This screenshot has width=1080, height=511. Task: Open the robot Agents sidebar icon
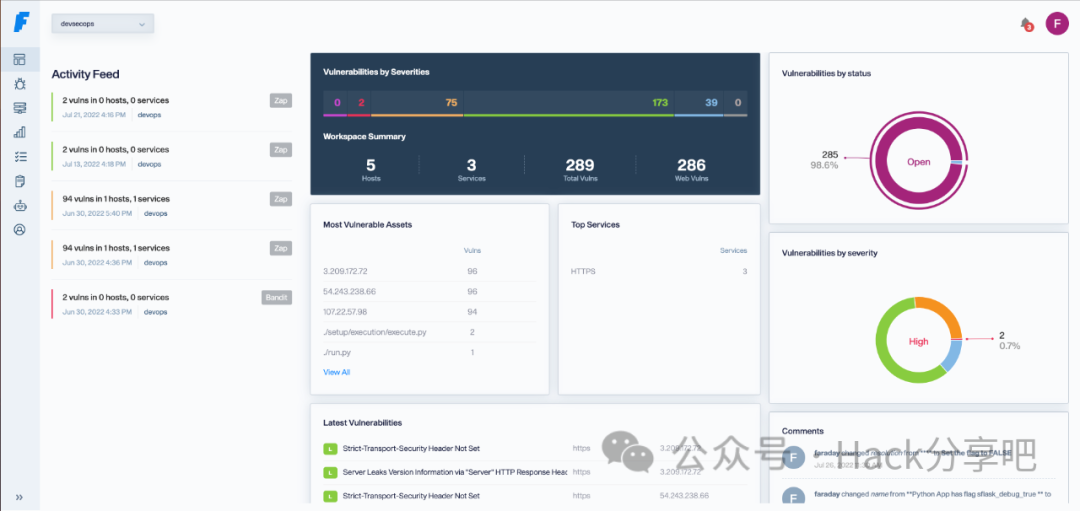(x=20, y=205)
